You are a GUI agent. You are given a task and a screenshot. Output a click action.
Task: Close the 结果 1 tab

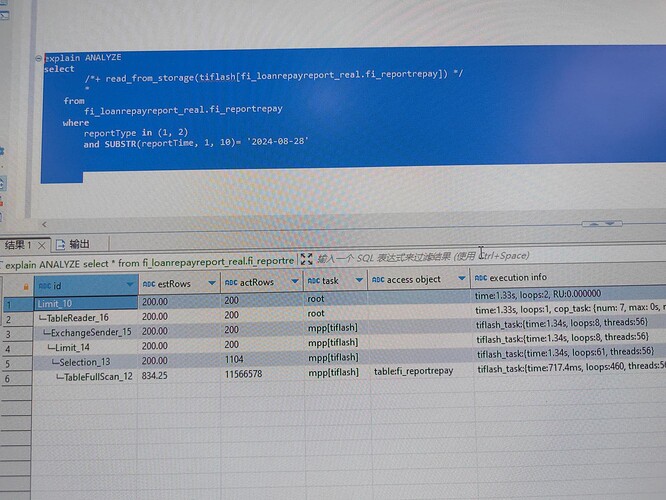click(x=42, y=245)
